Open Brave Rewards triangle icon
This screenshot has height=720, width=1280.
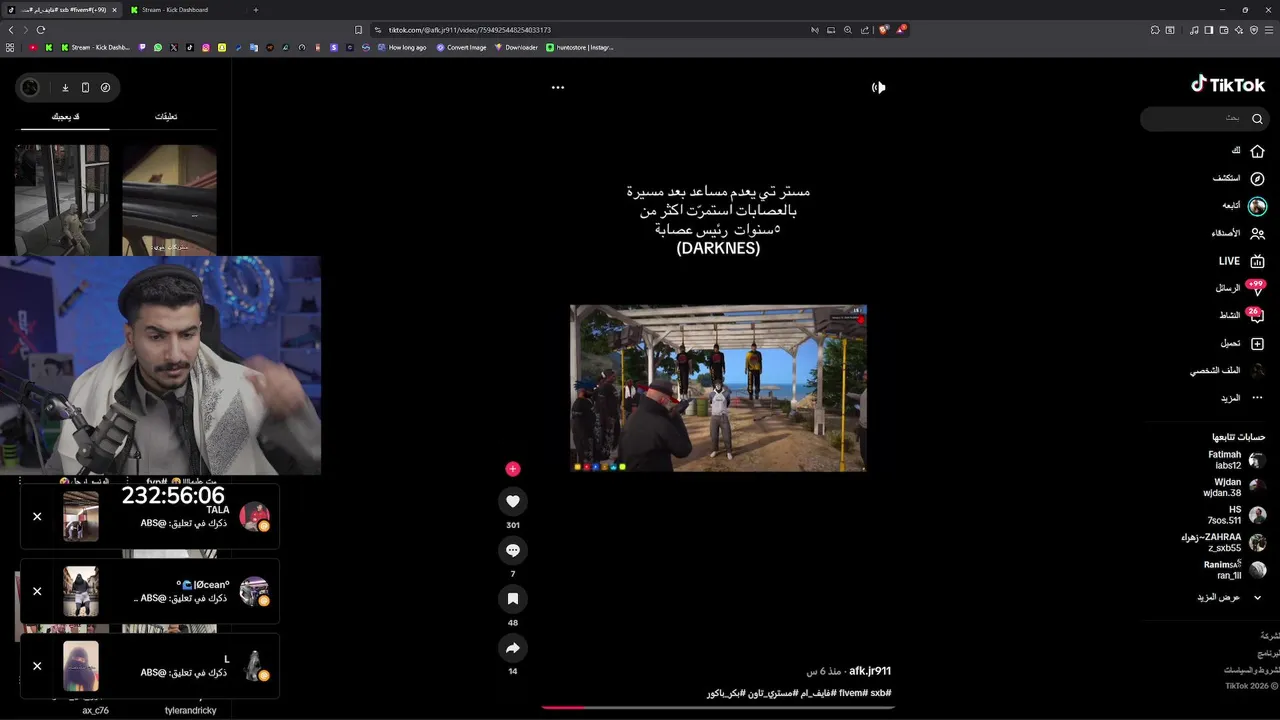pos(901,30)
